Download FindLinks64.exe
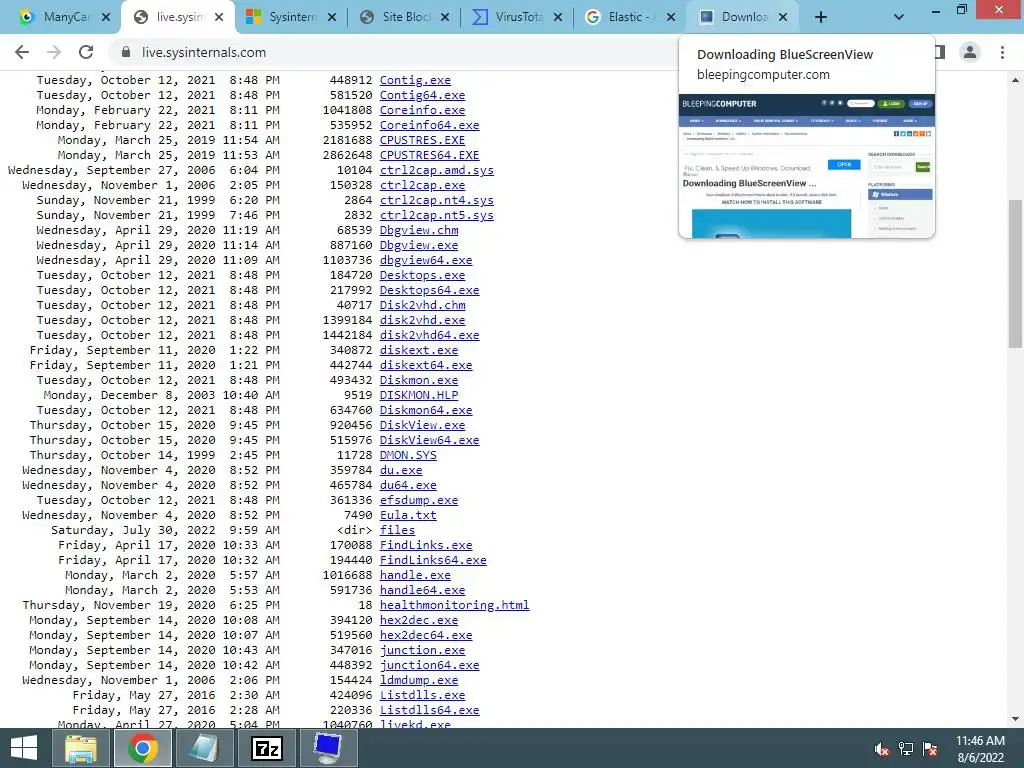The height and width of the screenshot is (768, 1024). pyautogui.click(x=433, y=560)
